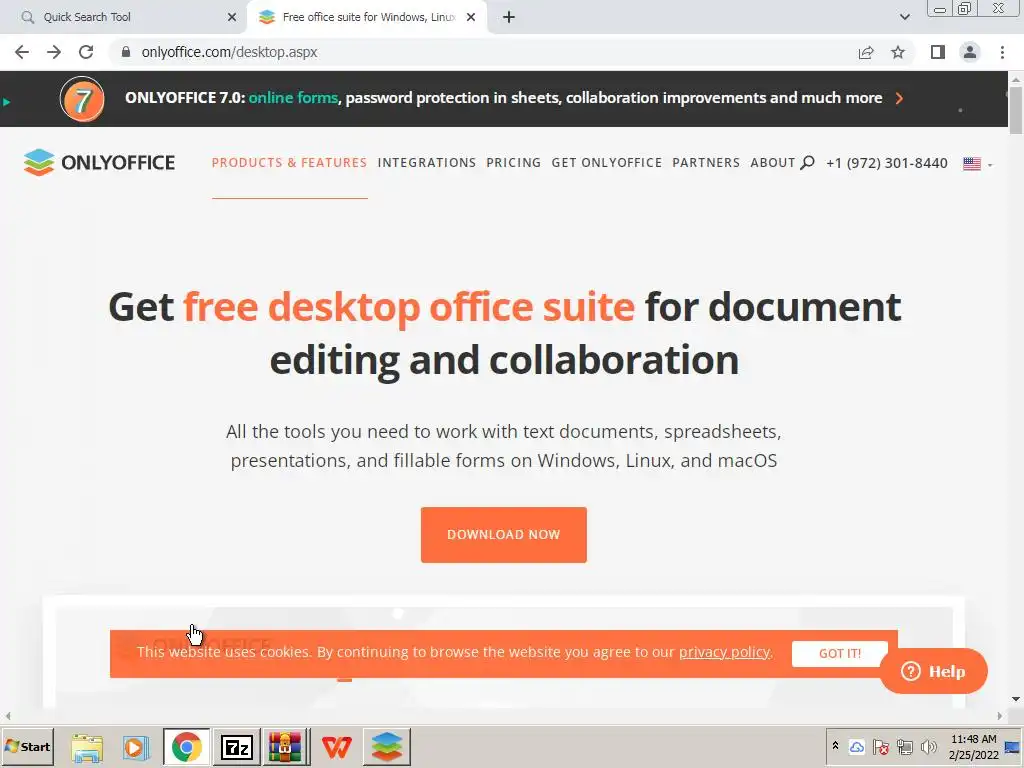Open the privacy policy link

pos(724,652)
